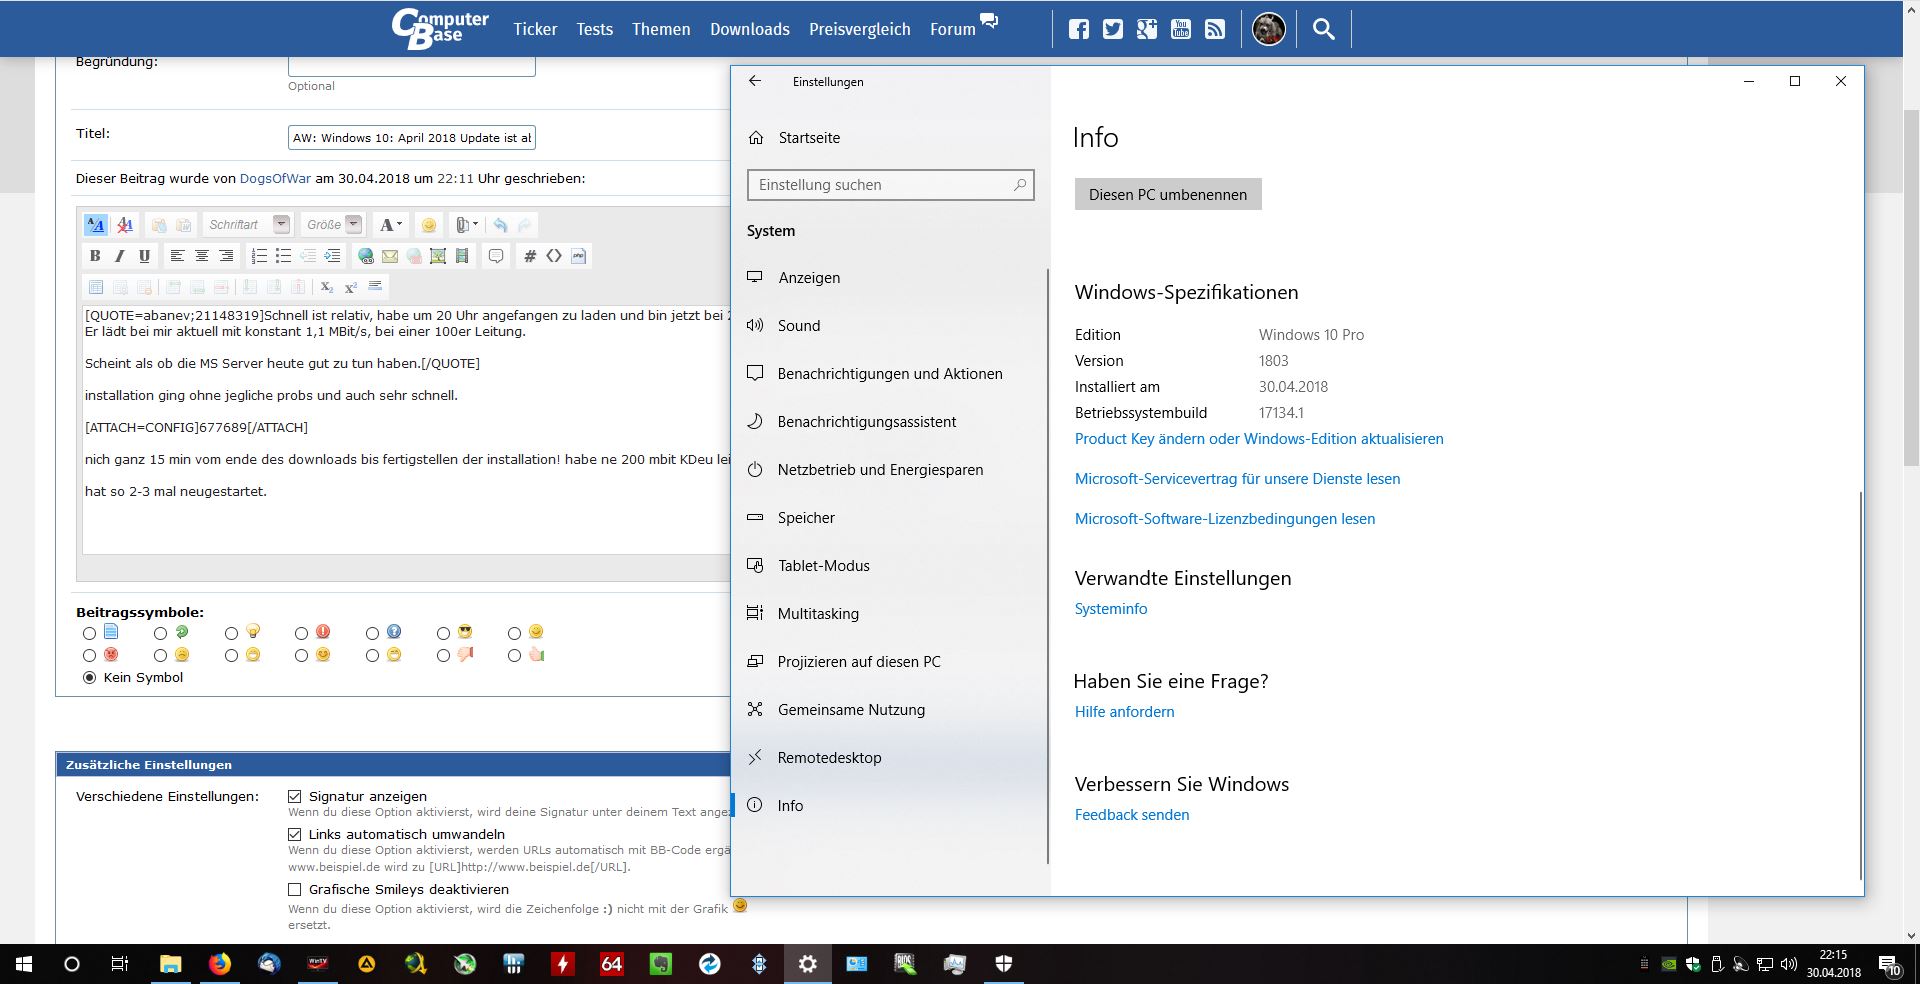Select the light bulb post symbol

click(231, 633)
